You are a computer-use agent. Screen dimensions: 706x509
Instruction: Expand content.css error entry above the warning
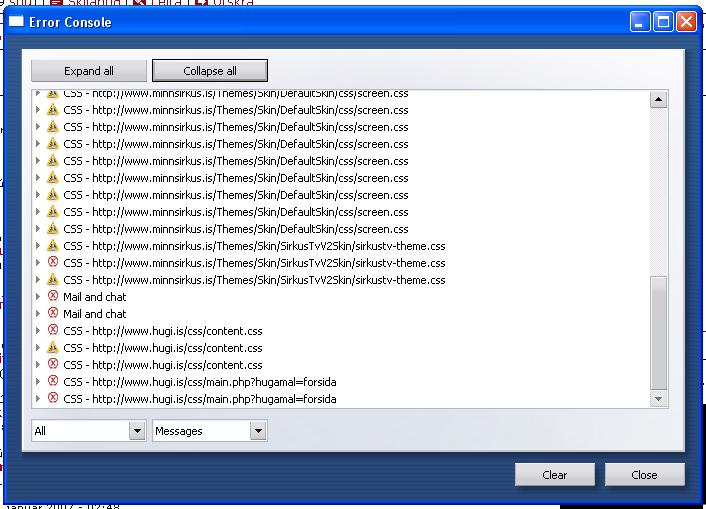pos(38,331)
